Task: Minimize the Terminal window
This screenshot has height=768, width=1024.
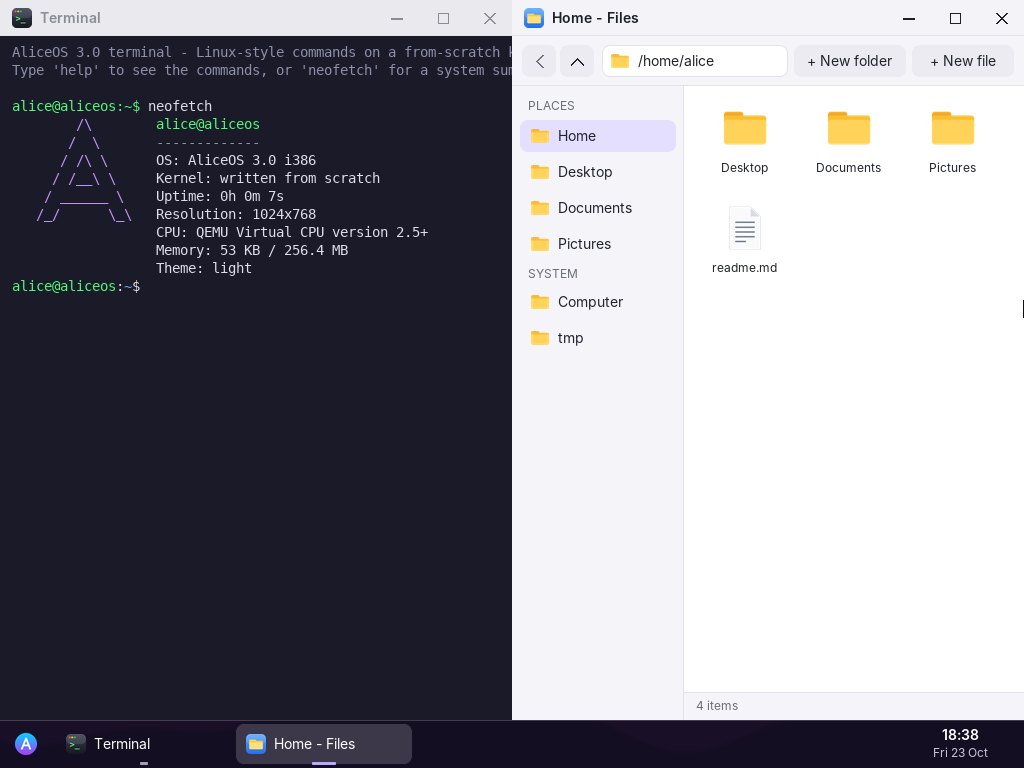Action: tap(397, 18)
